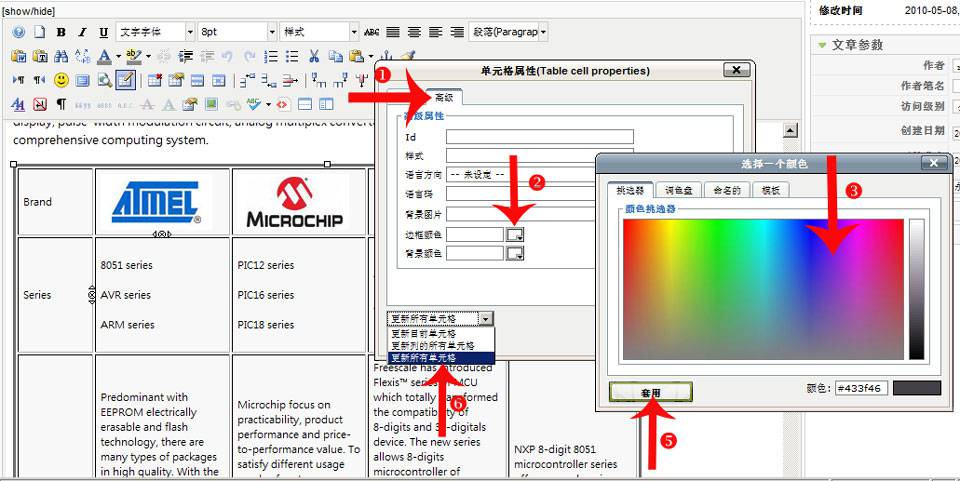Align text to the right

click(457, 32)
